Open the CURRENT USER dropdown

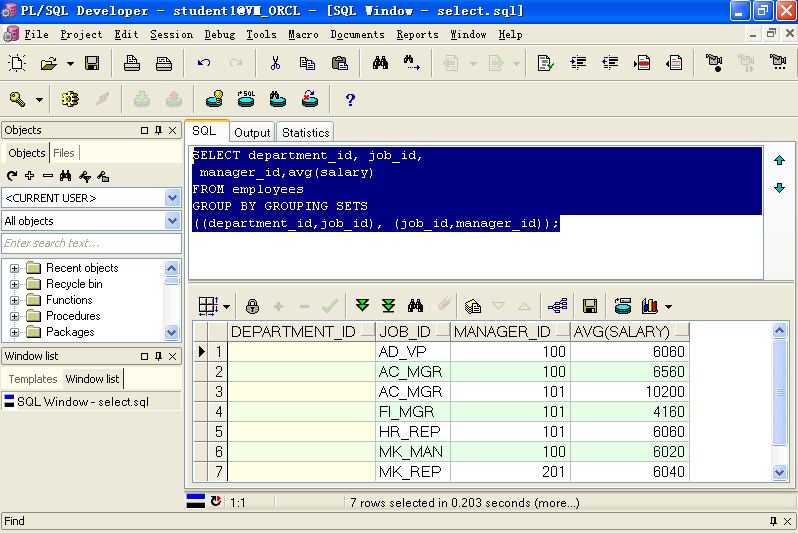tap(172, 197)
